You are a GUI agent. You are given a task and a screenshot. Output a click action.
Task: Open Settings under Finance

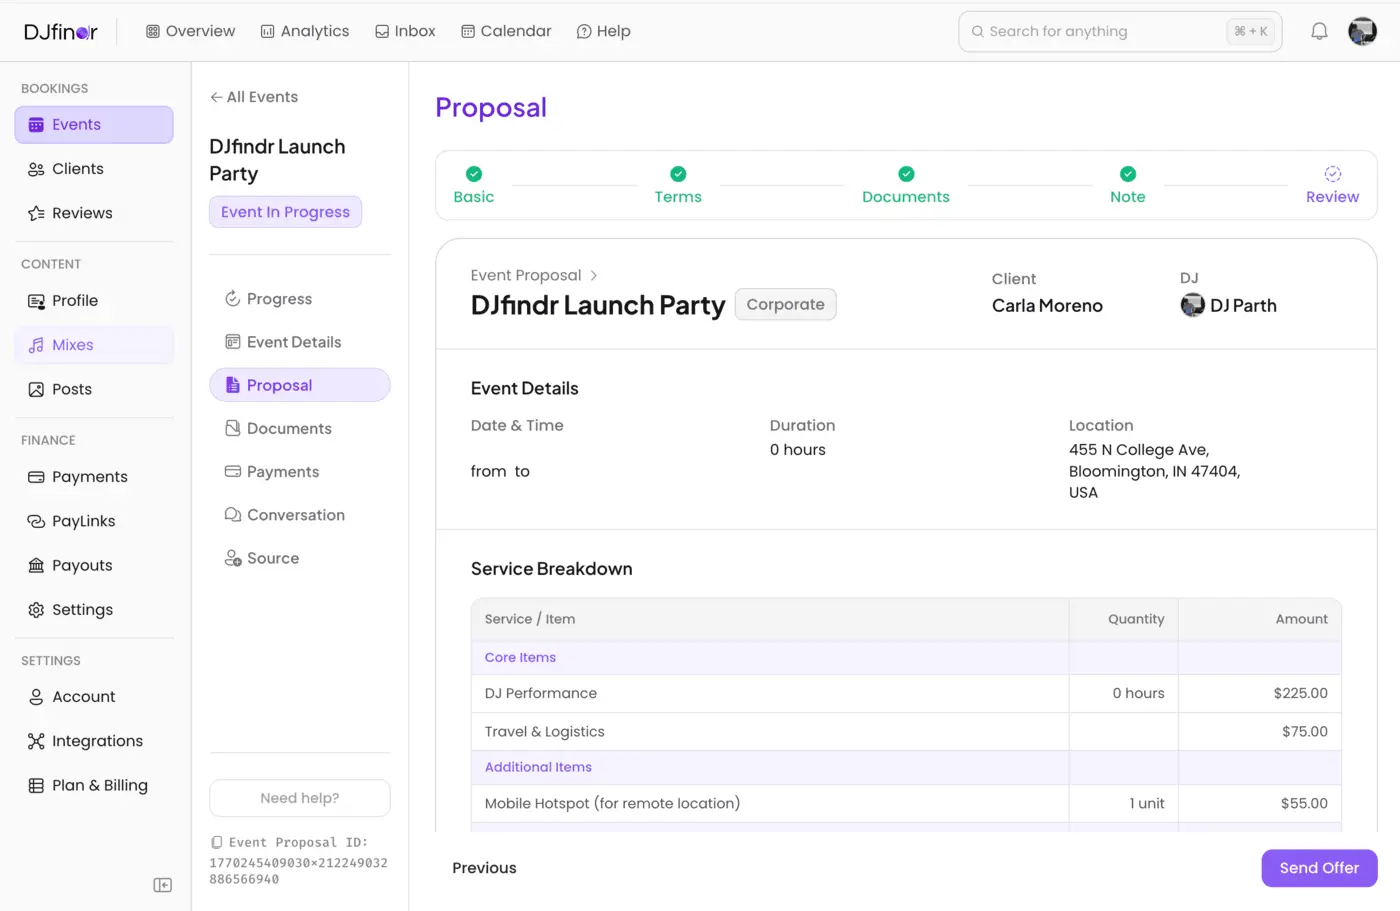click(94, 609)
